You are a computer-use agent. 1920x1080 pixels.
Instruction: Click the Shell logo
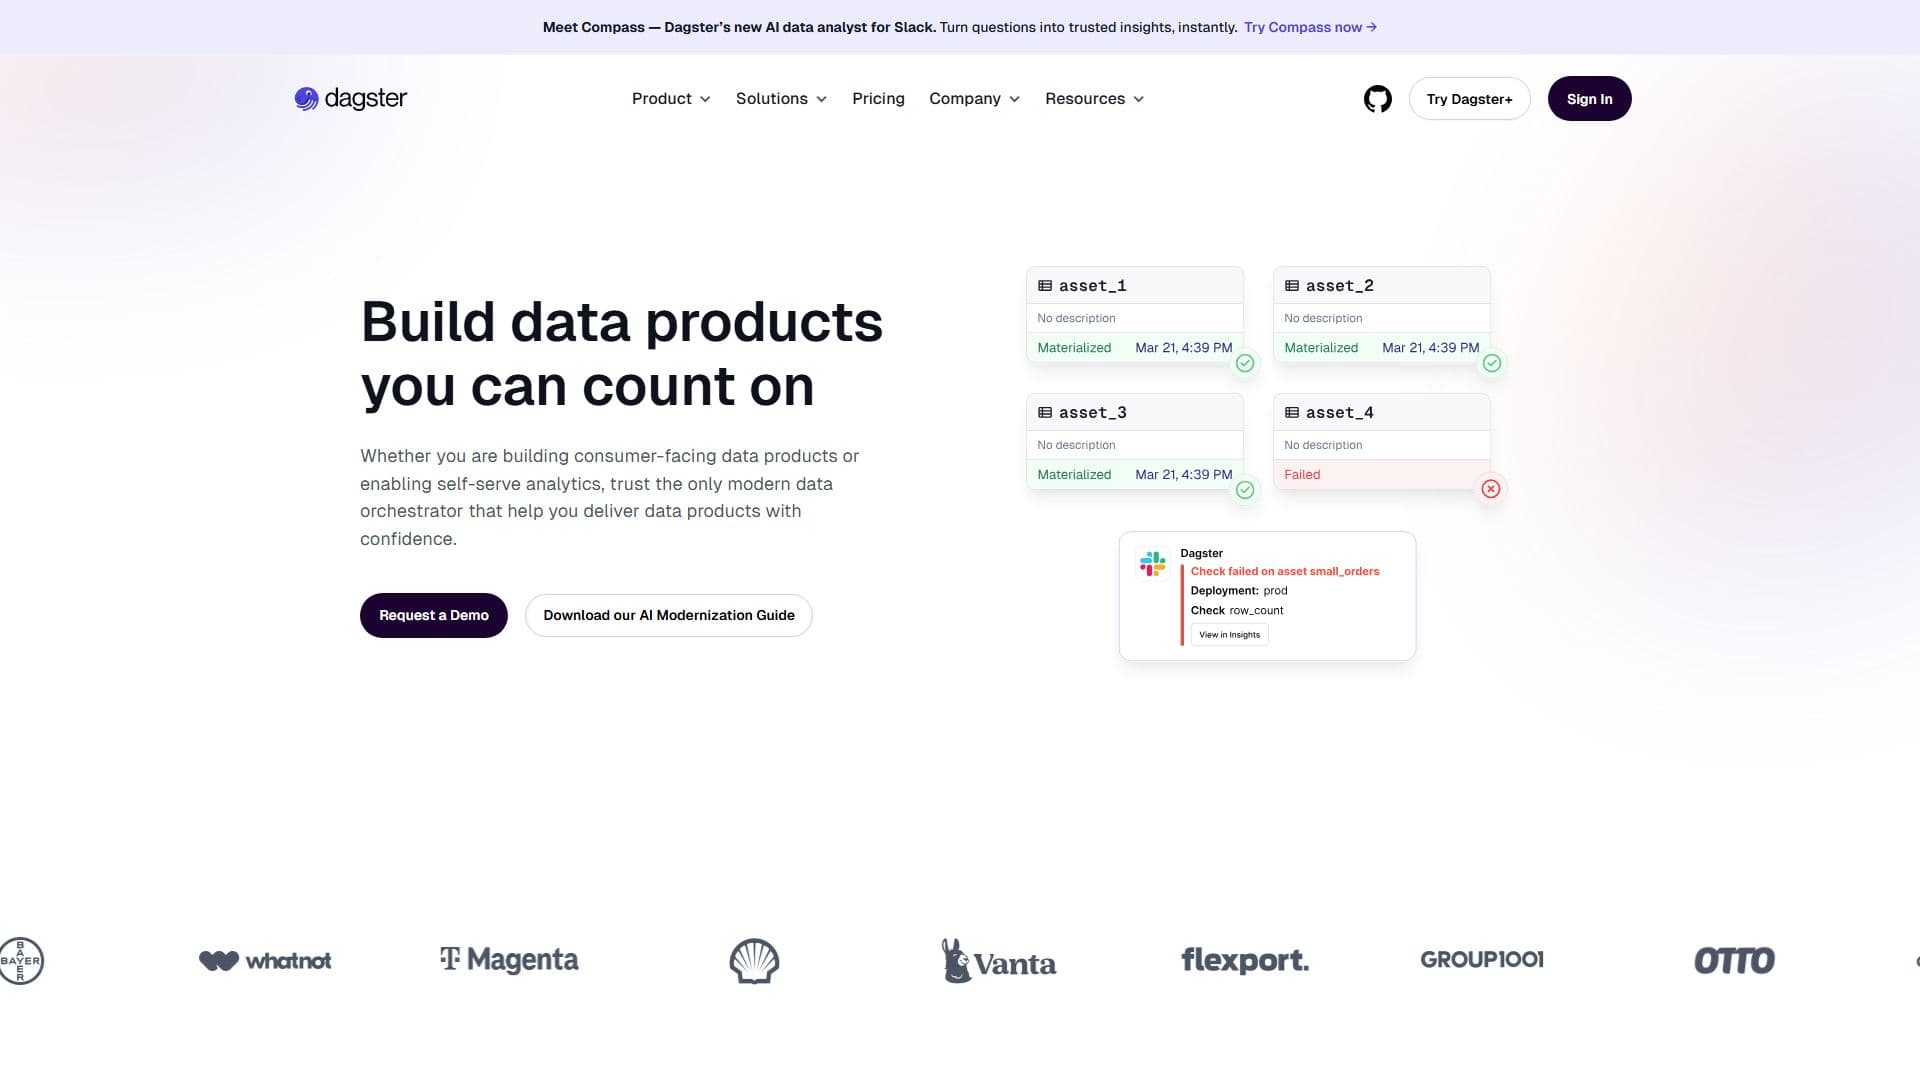(754, 961)
